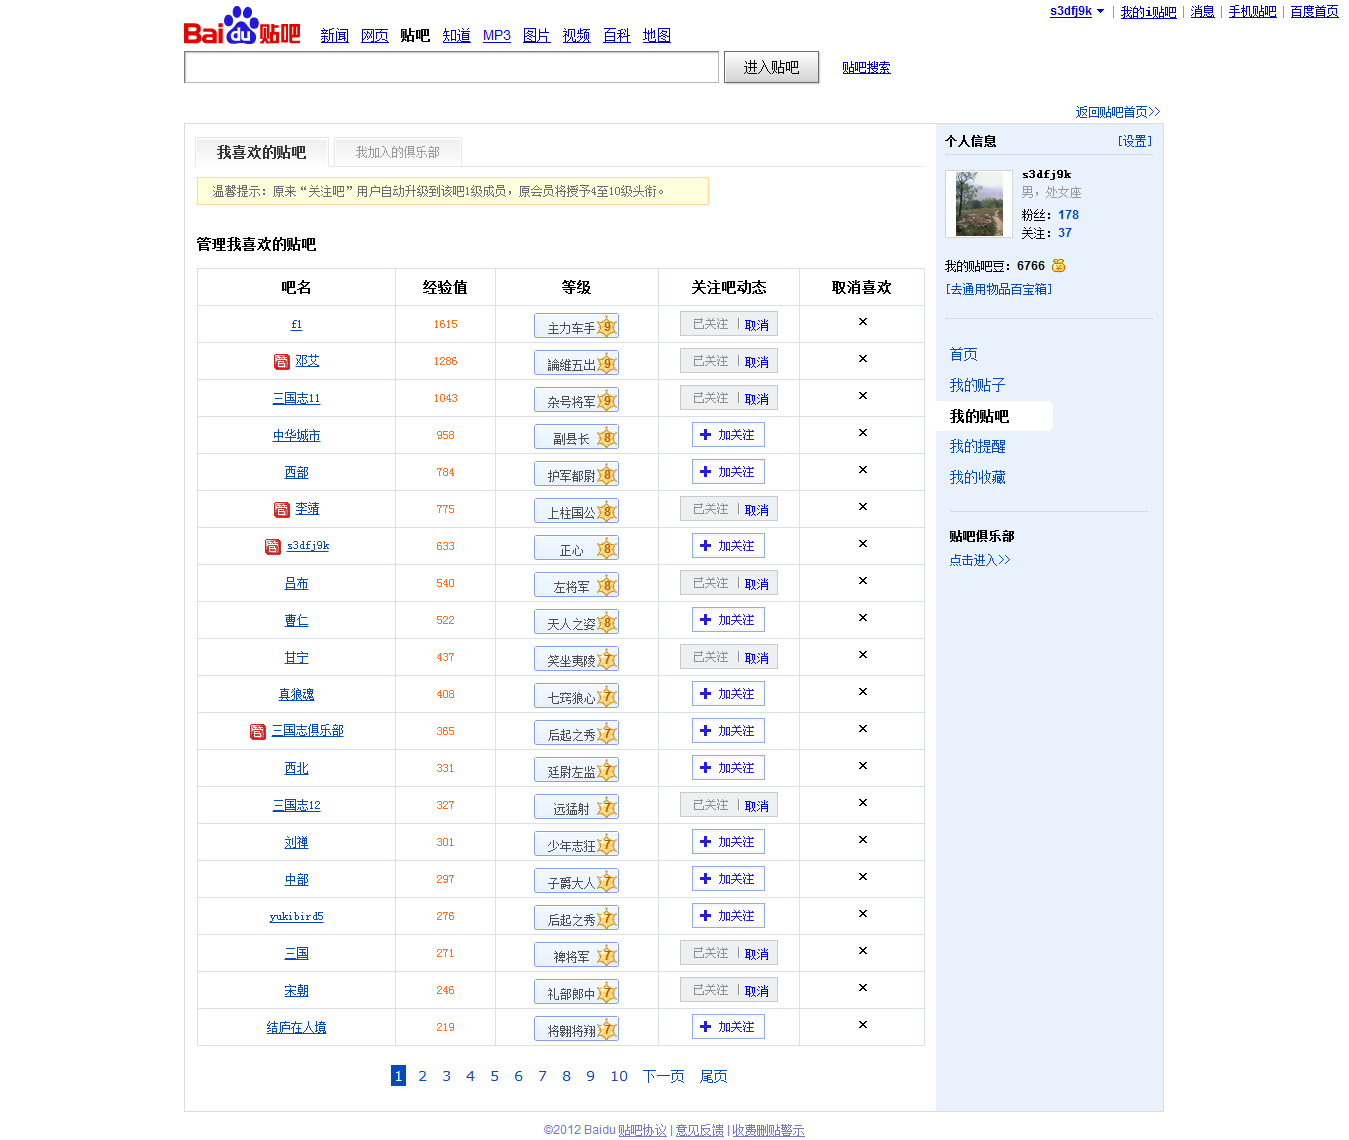Jump to 尾页 in pagination
1349x1140 pixels.
point(714,1076)
